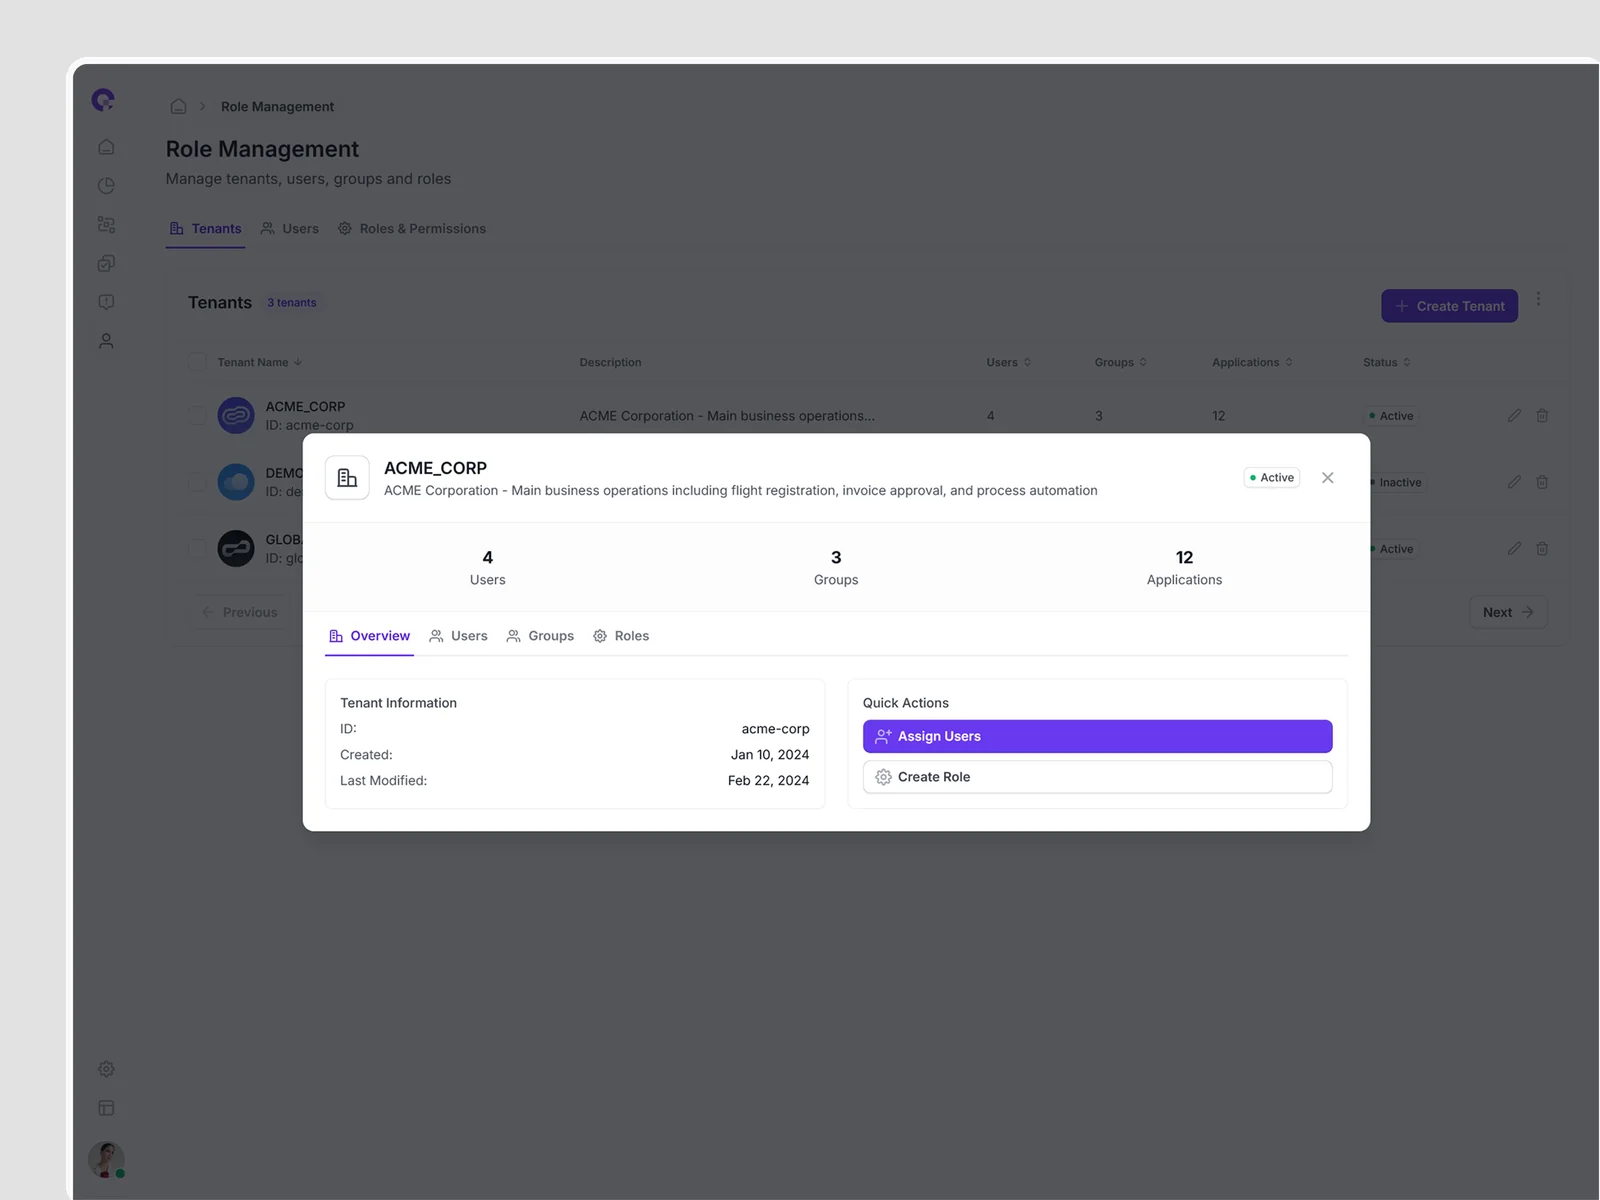Click the edit pencil for ACME_CORP row
This screenshot has height=1200, width=1600.
click(1514, 415)
